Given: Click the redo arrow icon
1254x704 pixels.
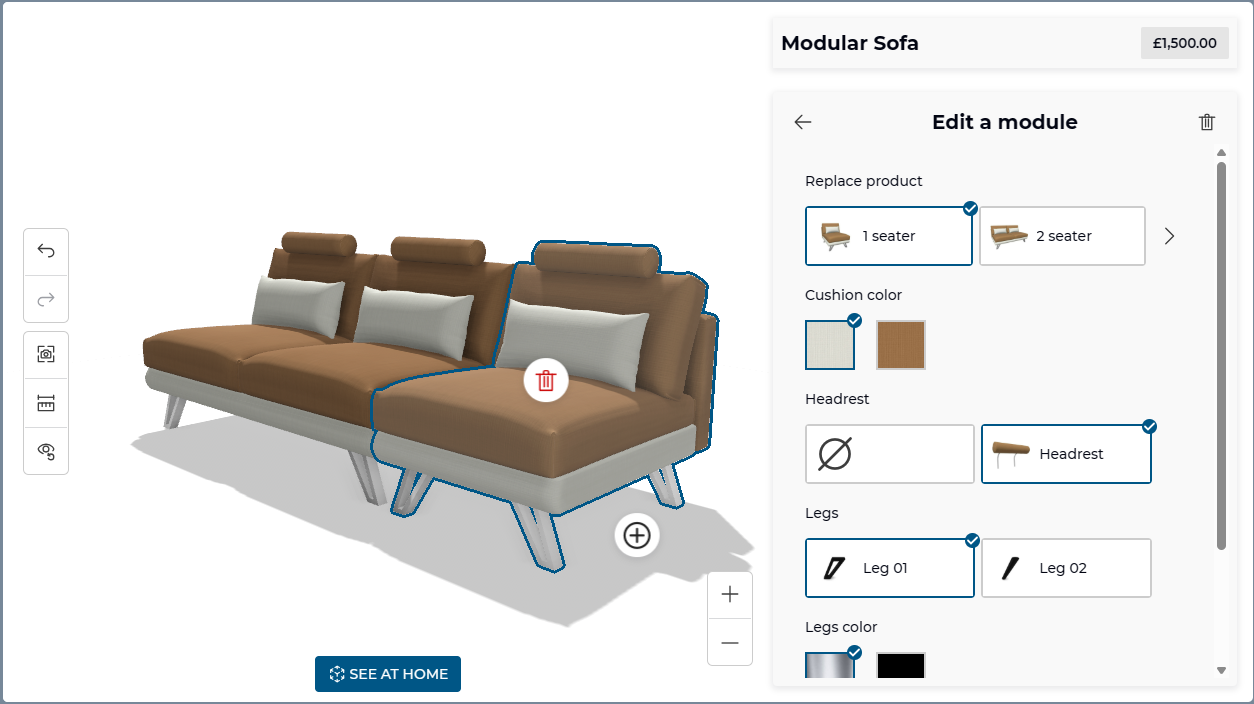Looking at the screenshot, I should tap(46, 299).
